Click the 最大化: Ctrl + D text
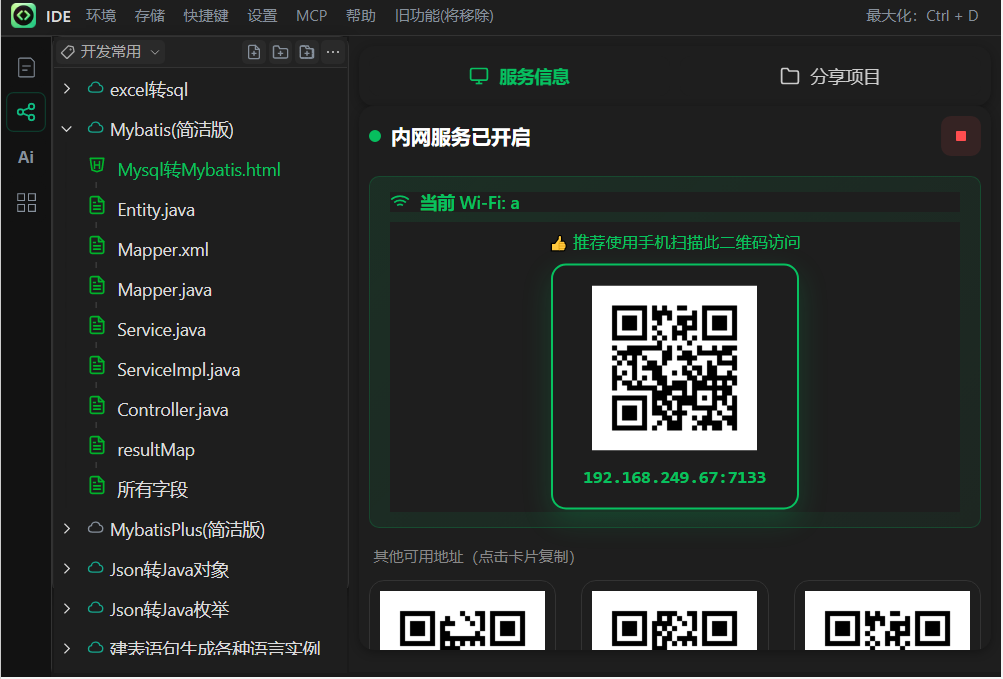Viewport: 1003px width, 679px height. coord(922,16)
